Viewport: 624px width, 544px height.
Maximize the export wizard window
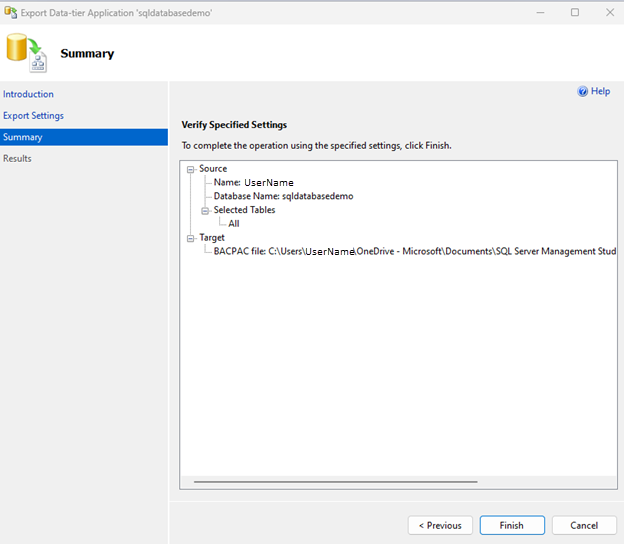tap(575, 12)
